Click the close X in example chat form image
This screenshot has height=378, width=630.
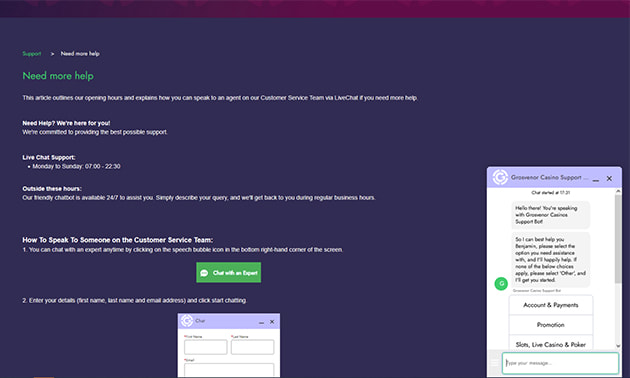tap(272, 322)
